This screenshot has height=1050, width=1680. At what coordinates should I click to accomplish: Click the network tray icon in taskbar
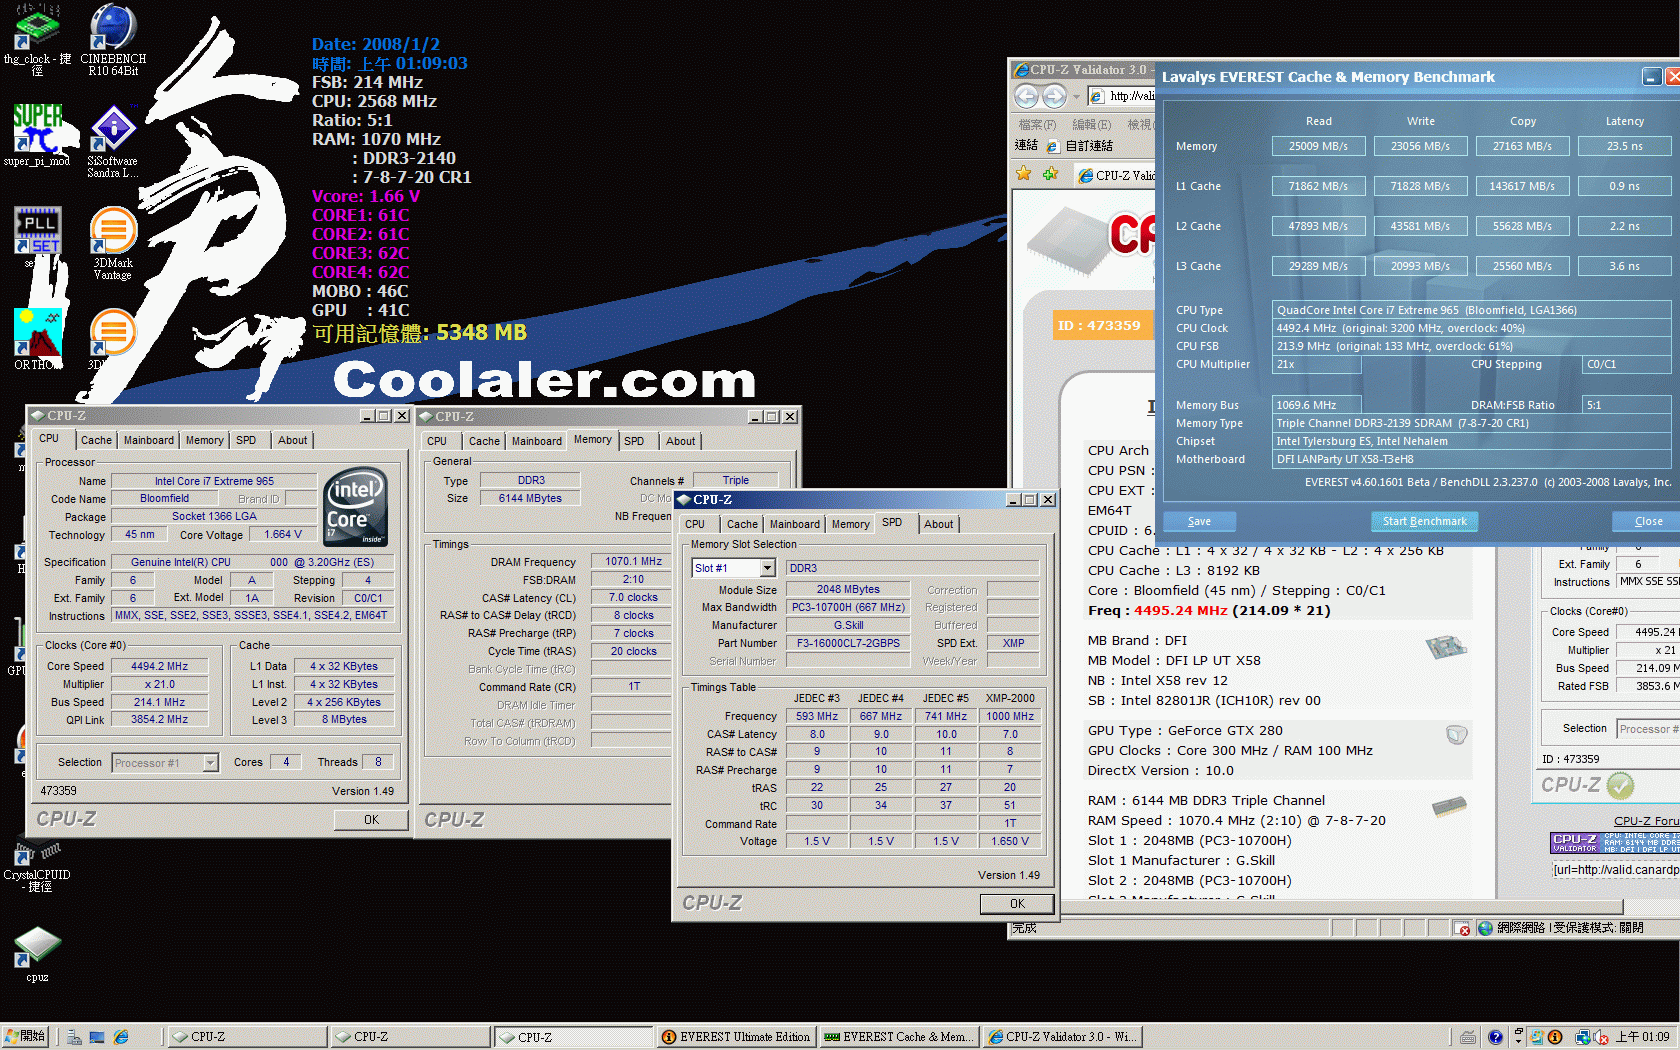tap(1584, 1037)
